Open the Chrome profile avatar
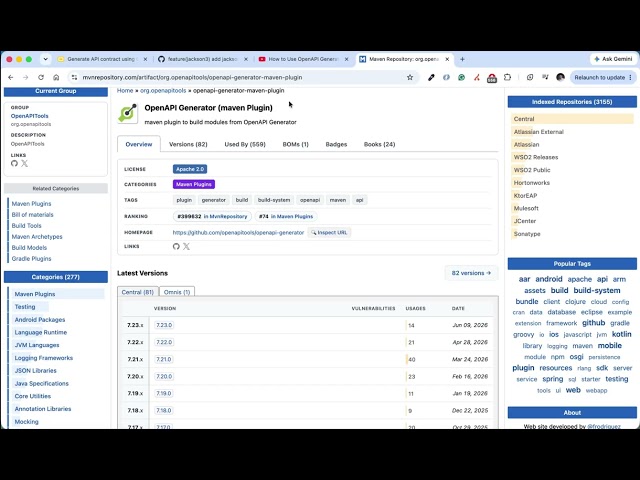The height and width of the screenshot is (480, 640). (x=560, y=77)
